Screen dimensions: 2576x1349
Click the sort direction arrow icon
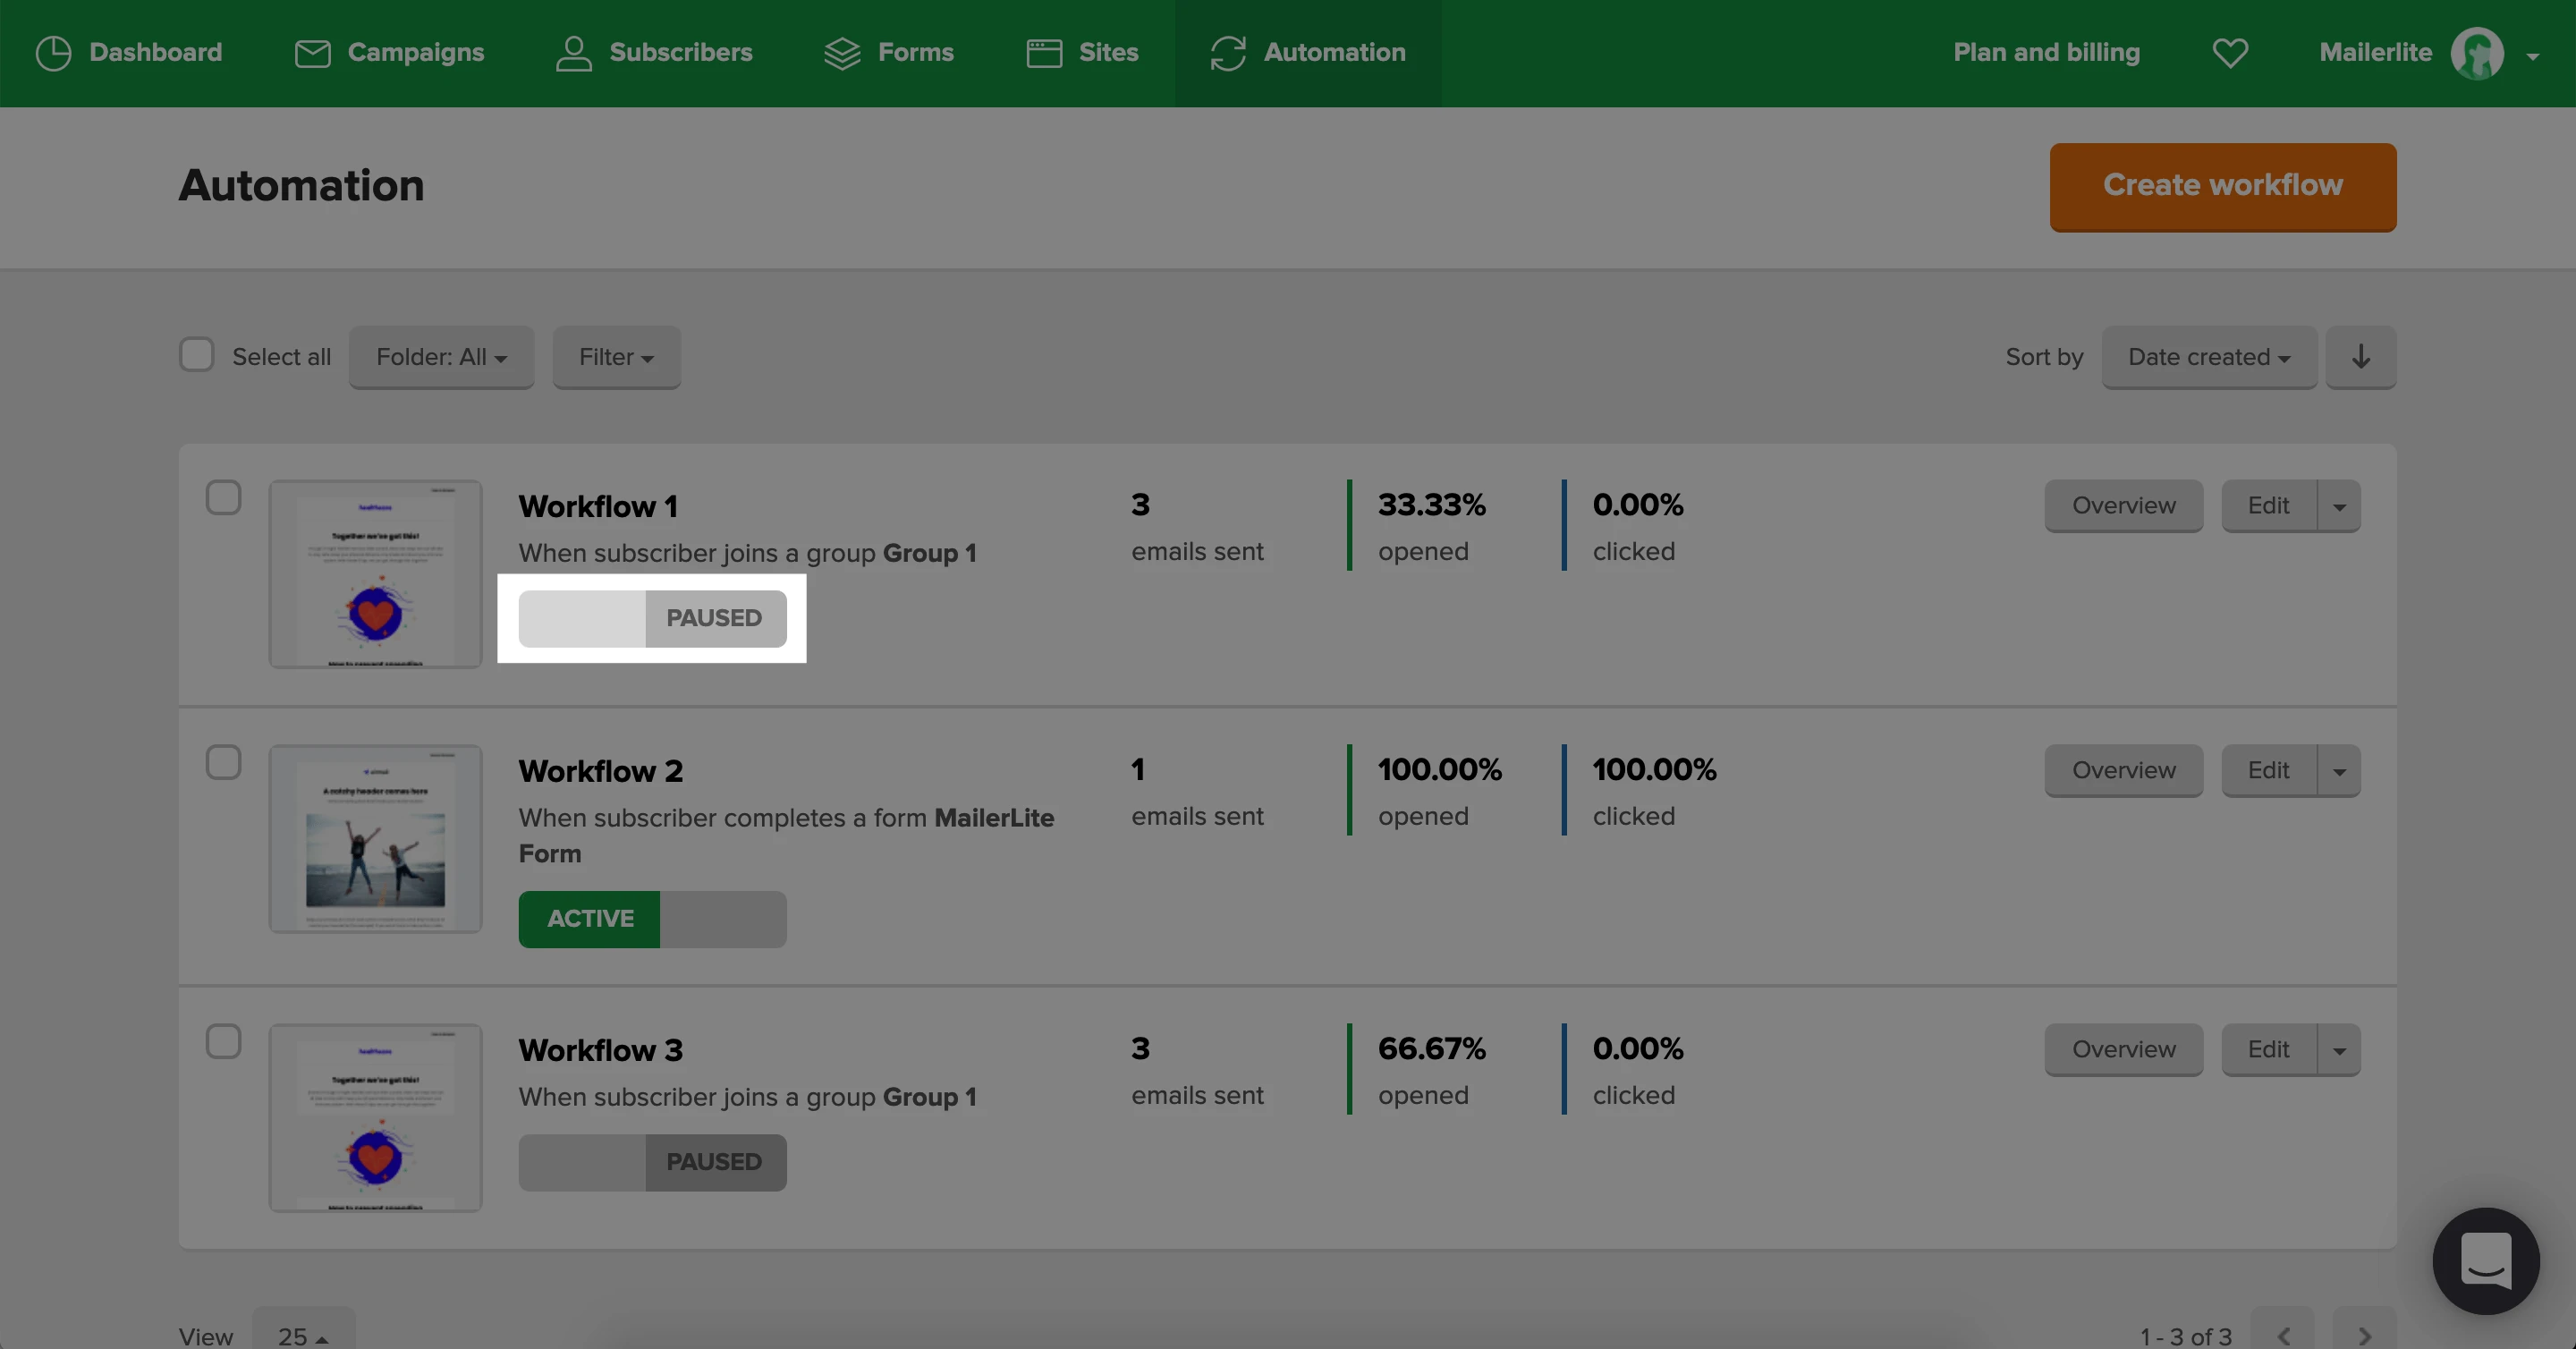tap(2360, 357)
